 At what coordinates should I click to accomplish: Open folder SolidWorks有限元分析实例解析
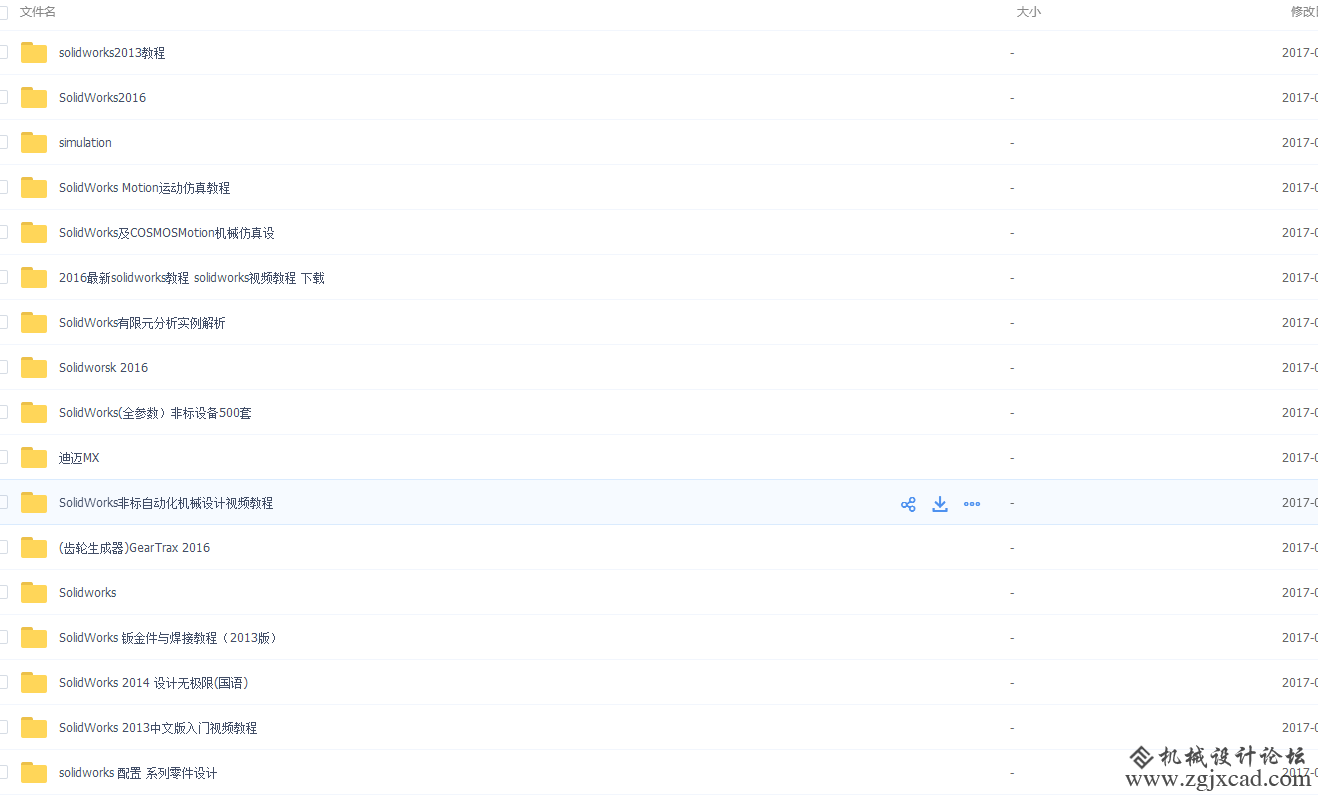[142, 323]
